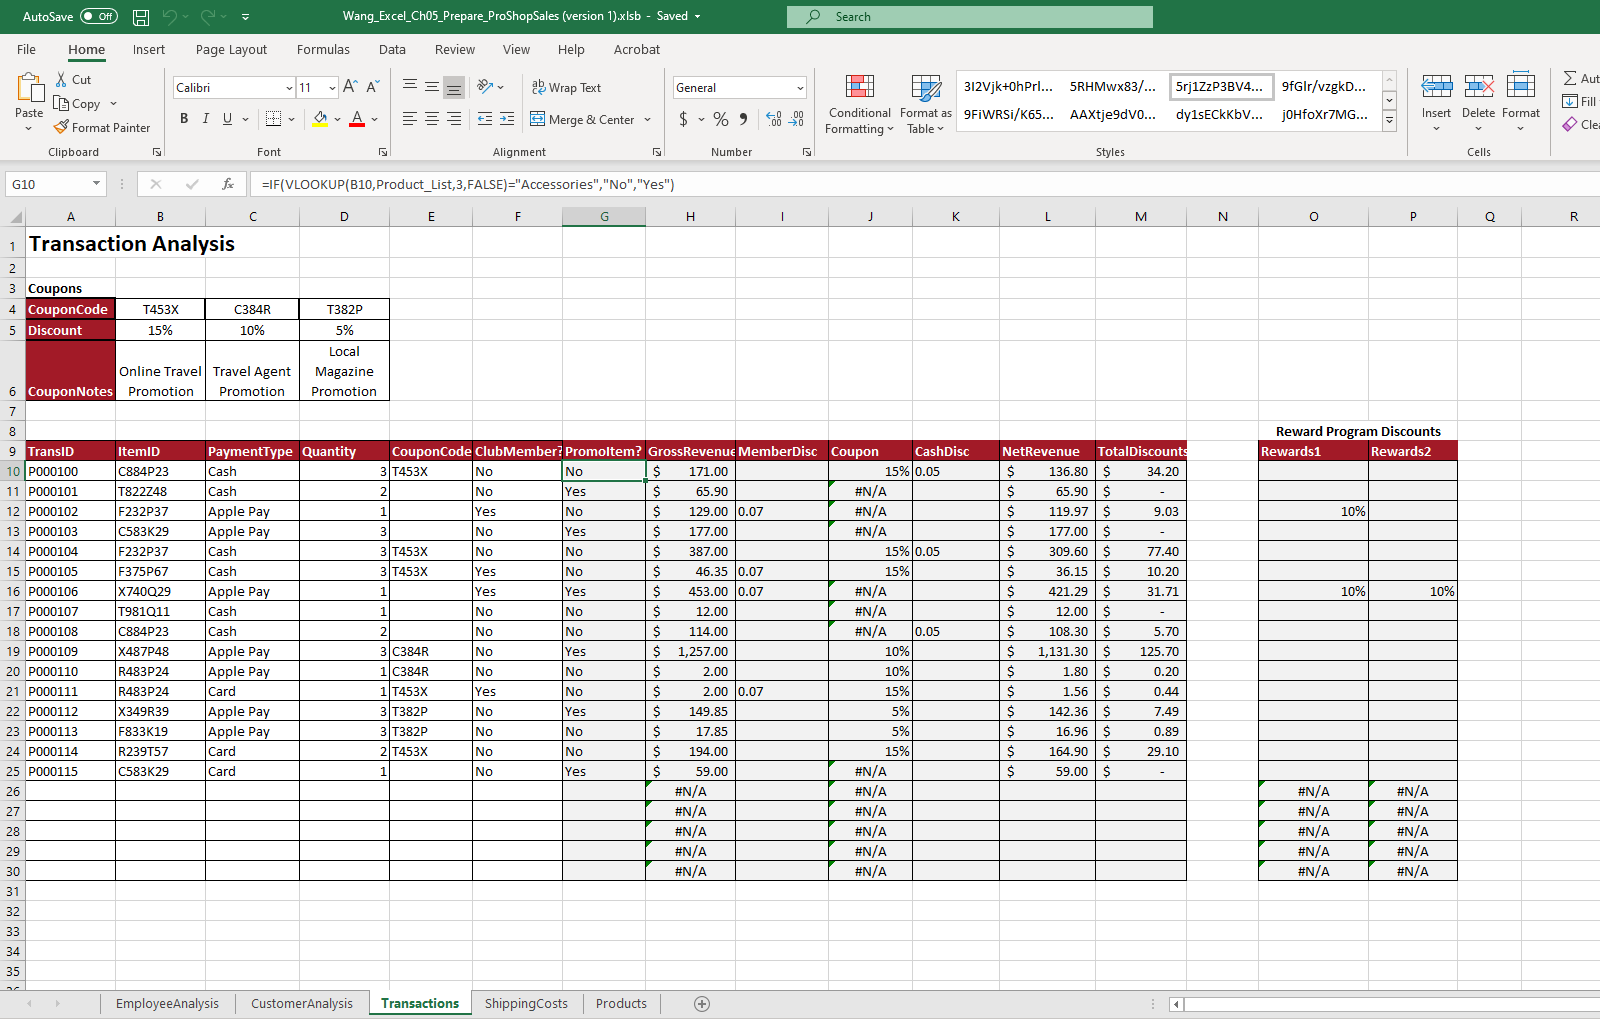Click the Accounting Number Format dollar icon

[x=683, y=119]
